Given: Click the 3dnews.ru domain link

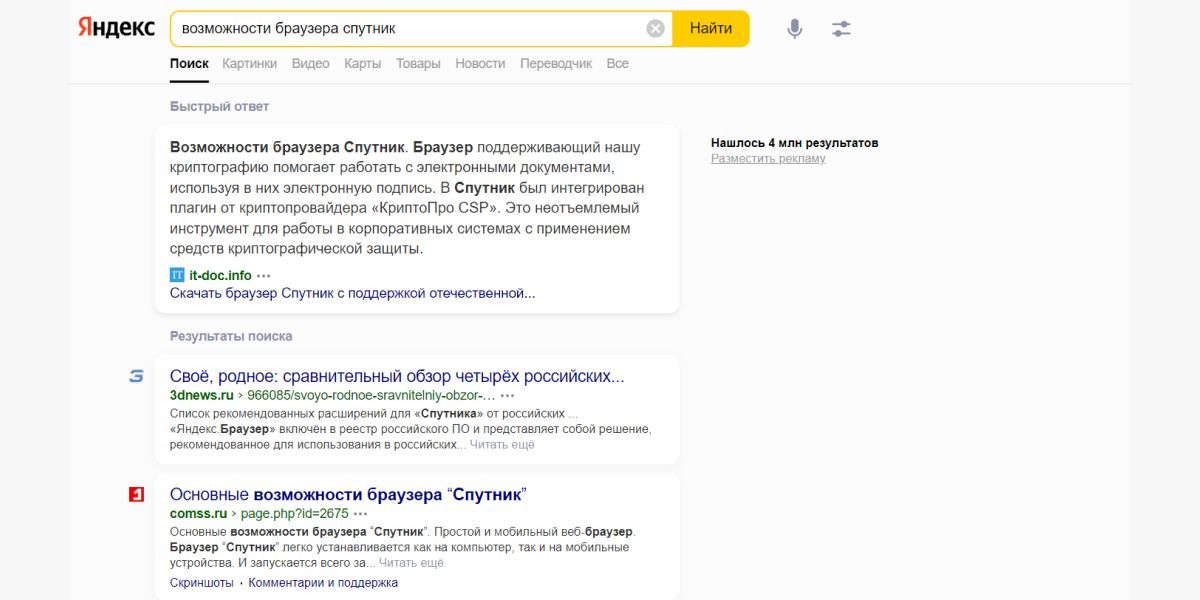Looking at the screenshot, I should [x=201, y=395].
